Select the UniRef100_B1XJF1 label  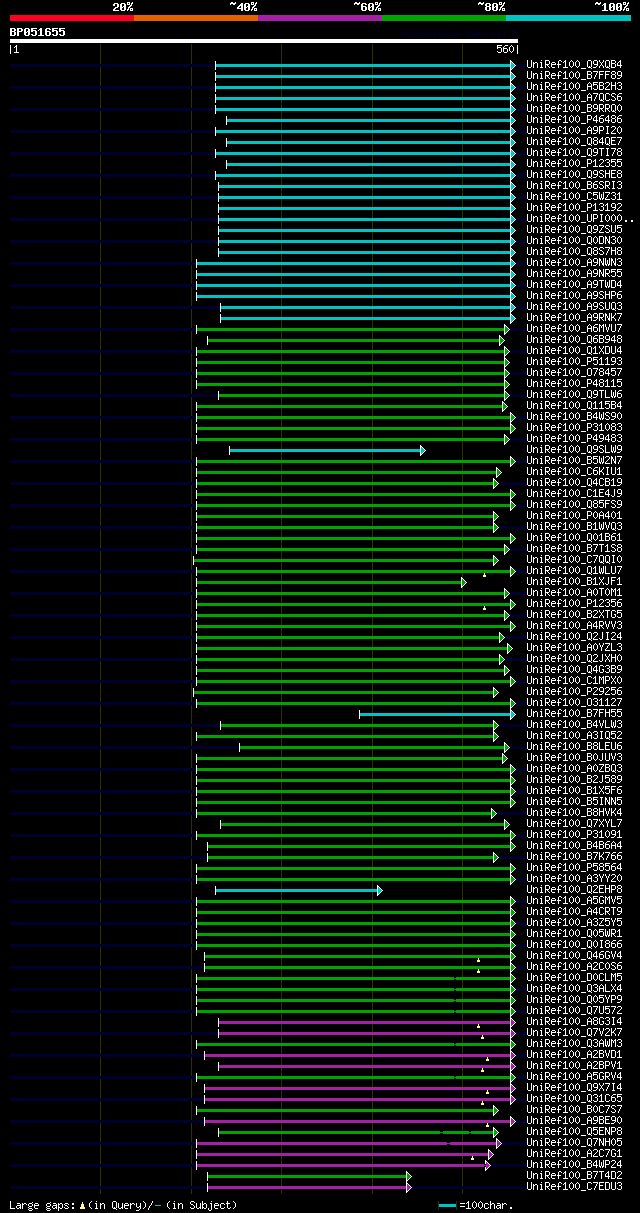[574, 582]
